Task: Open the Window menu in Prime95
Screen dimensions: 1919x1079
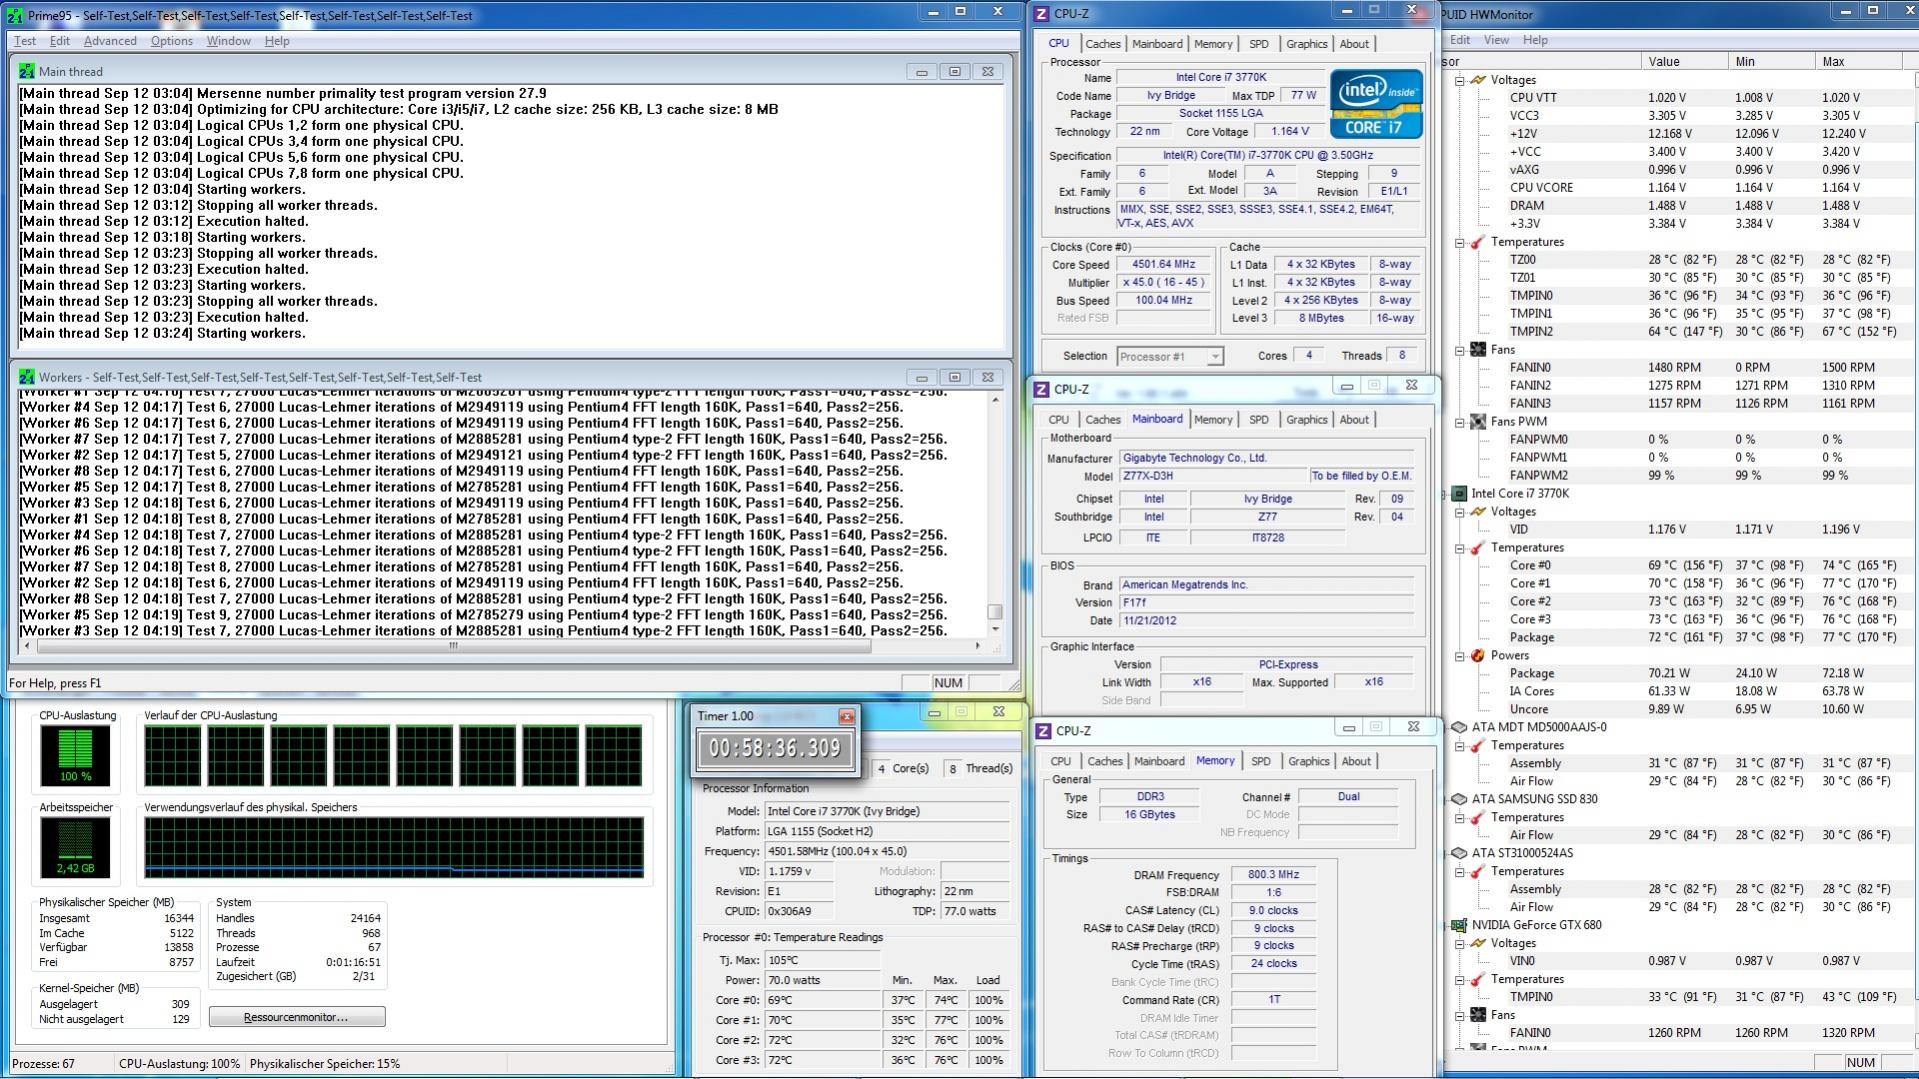Action: [x=229, y=41]
